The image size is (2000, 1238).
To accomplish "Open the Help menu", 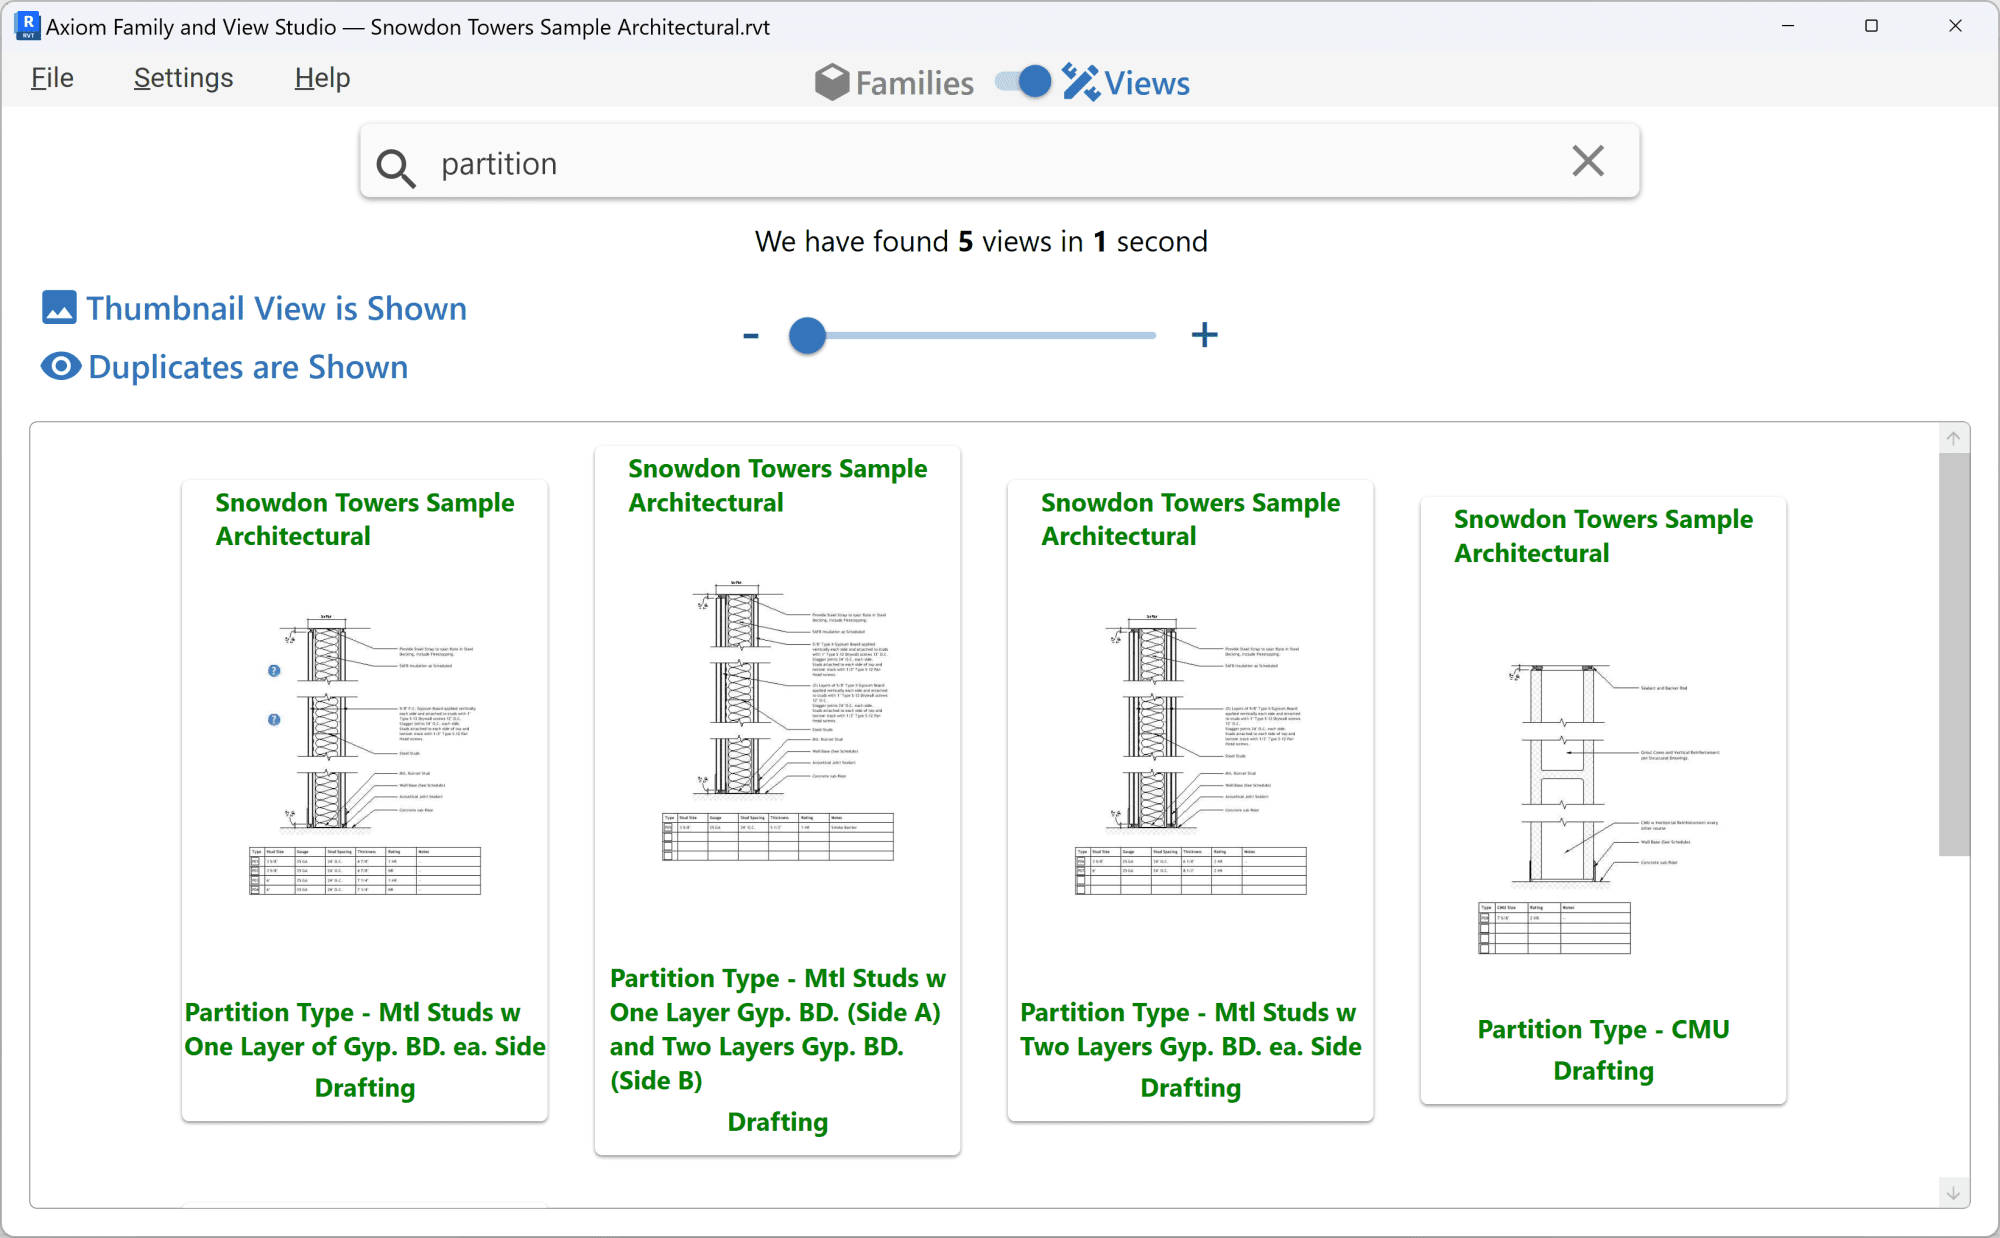I will (322, 78).
